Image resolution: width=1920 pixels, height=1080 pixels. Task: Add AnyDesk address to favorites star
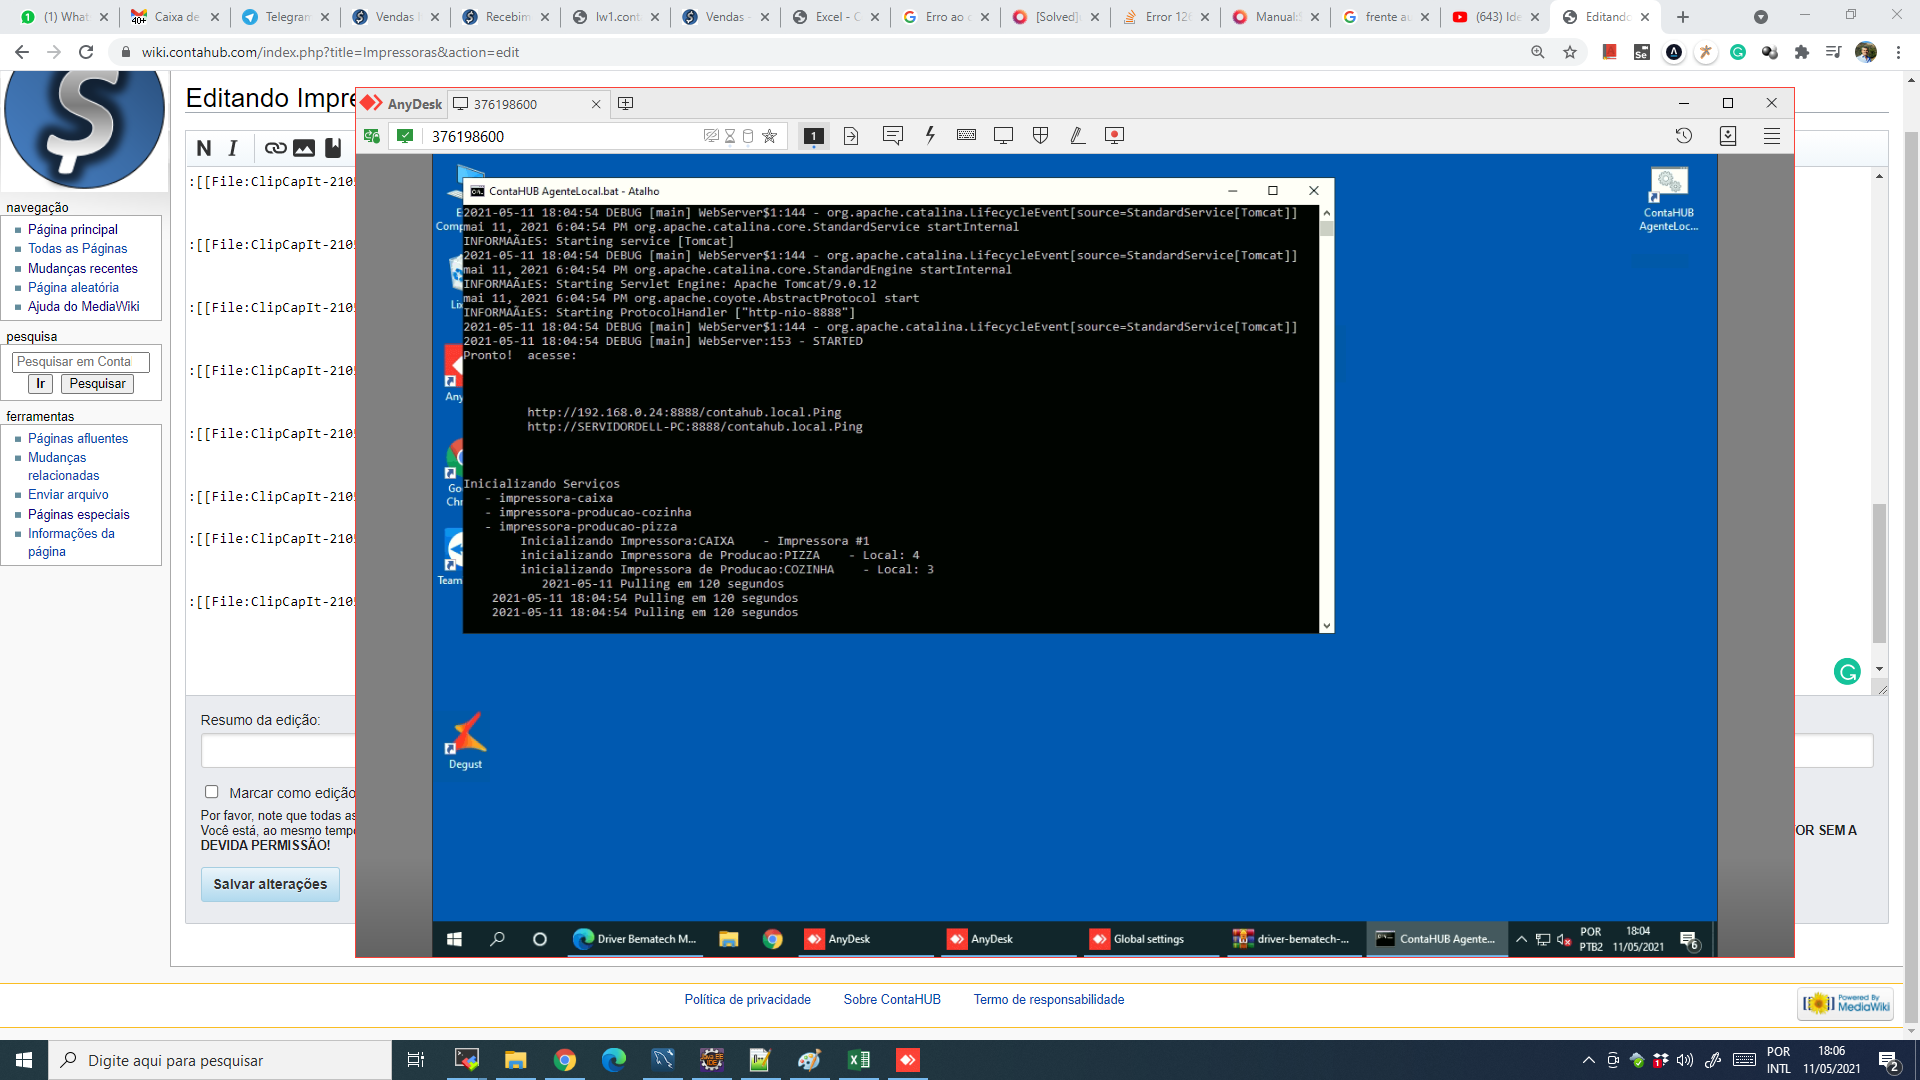(x=770, y=136)
